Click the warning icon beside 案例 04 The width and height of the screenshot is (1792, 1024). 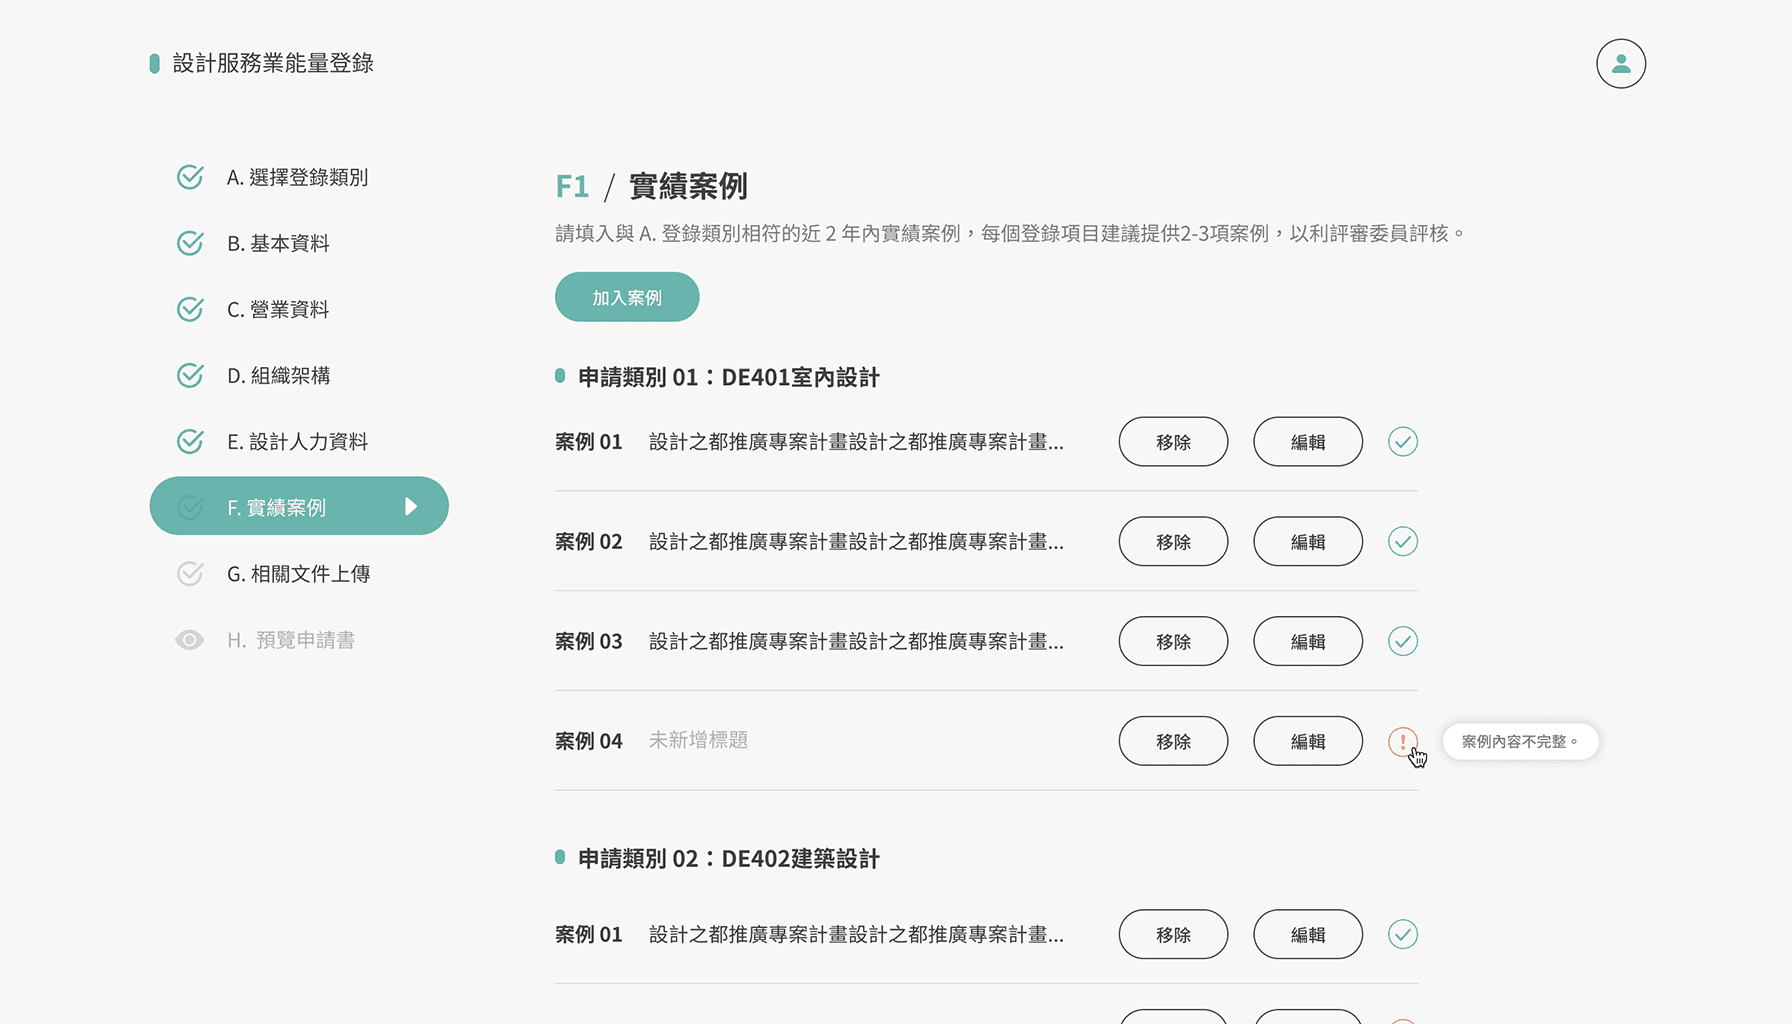(x=1403, y=741)
